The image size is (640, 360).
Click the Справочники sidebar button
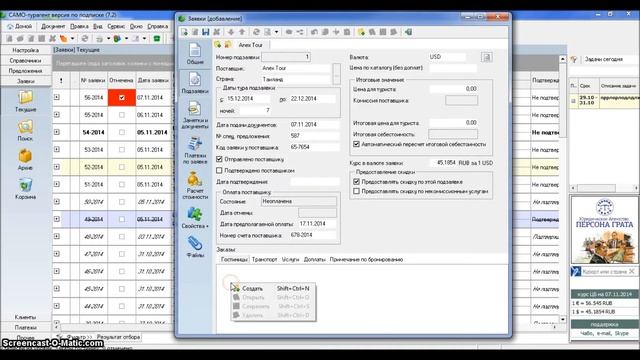point(25,60)
